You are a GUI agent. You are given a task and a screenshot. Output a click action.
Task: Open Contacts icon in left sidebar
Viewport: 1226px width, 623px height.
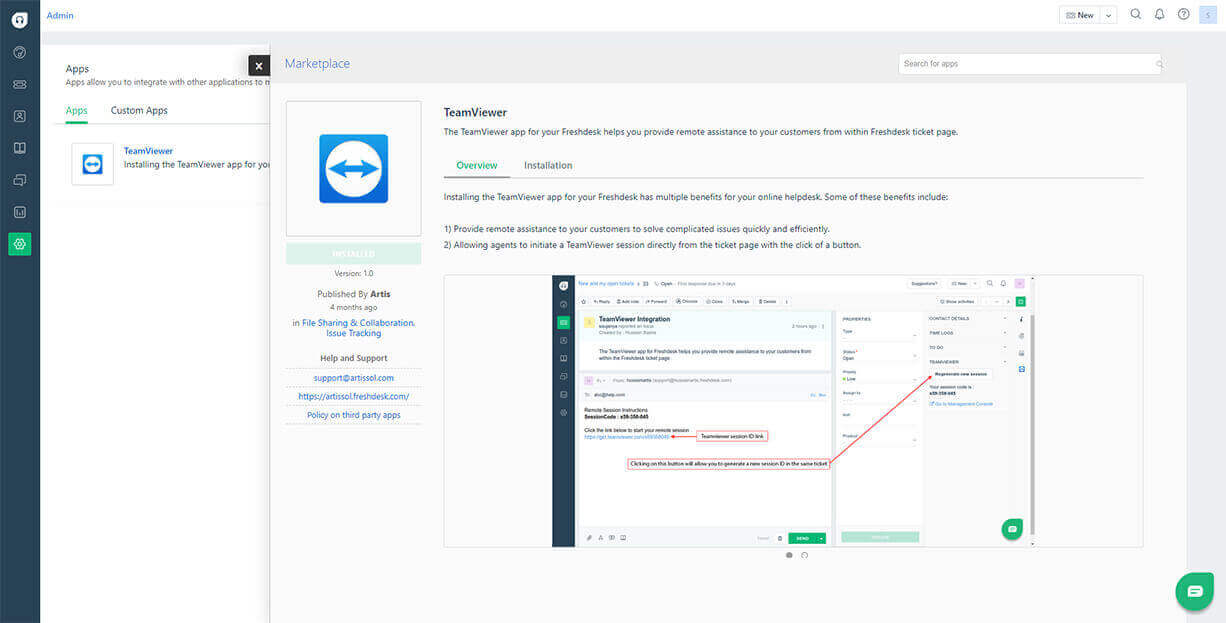pyautogui.click(x=19, y=117)
